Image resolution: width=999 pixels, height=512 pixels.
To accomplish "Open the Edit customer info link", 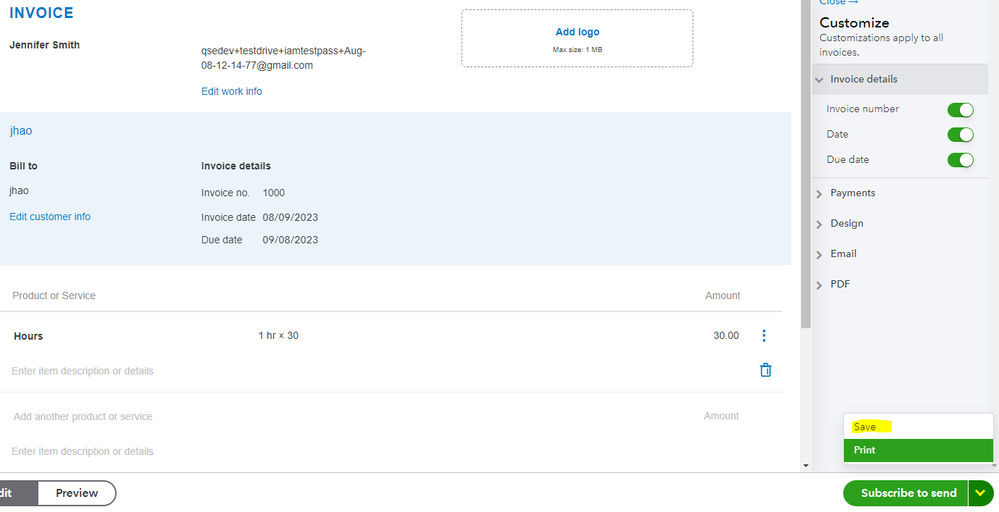I will point(50,217).
